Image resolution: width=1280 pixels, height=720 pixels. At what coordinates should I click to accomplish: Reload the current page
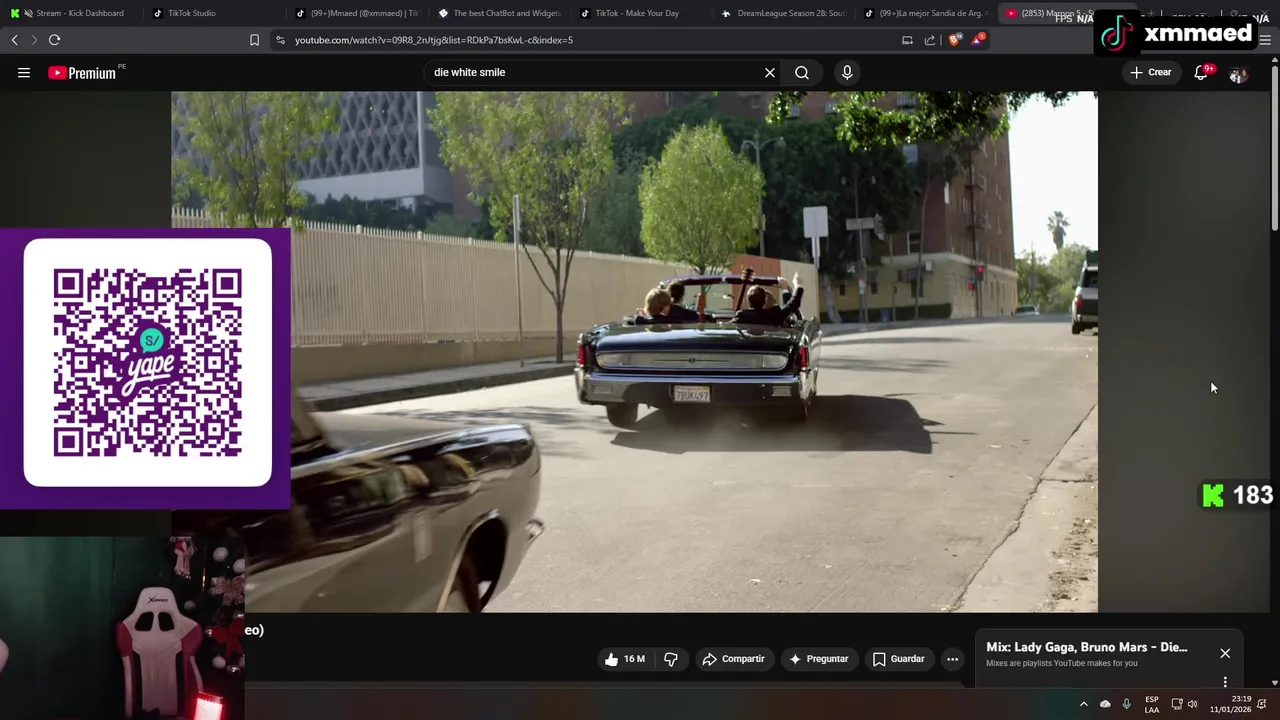(55, 40)
